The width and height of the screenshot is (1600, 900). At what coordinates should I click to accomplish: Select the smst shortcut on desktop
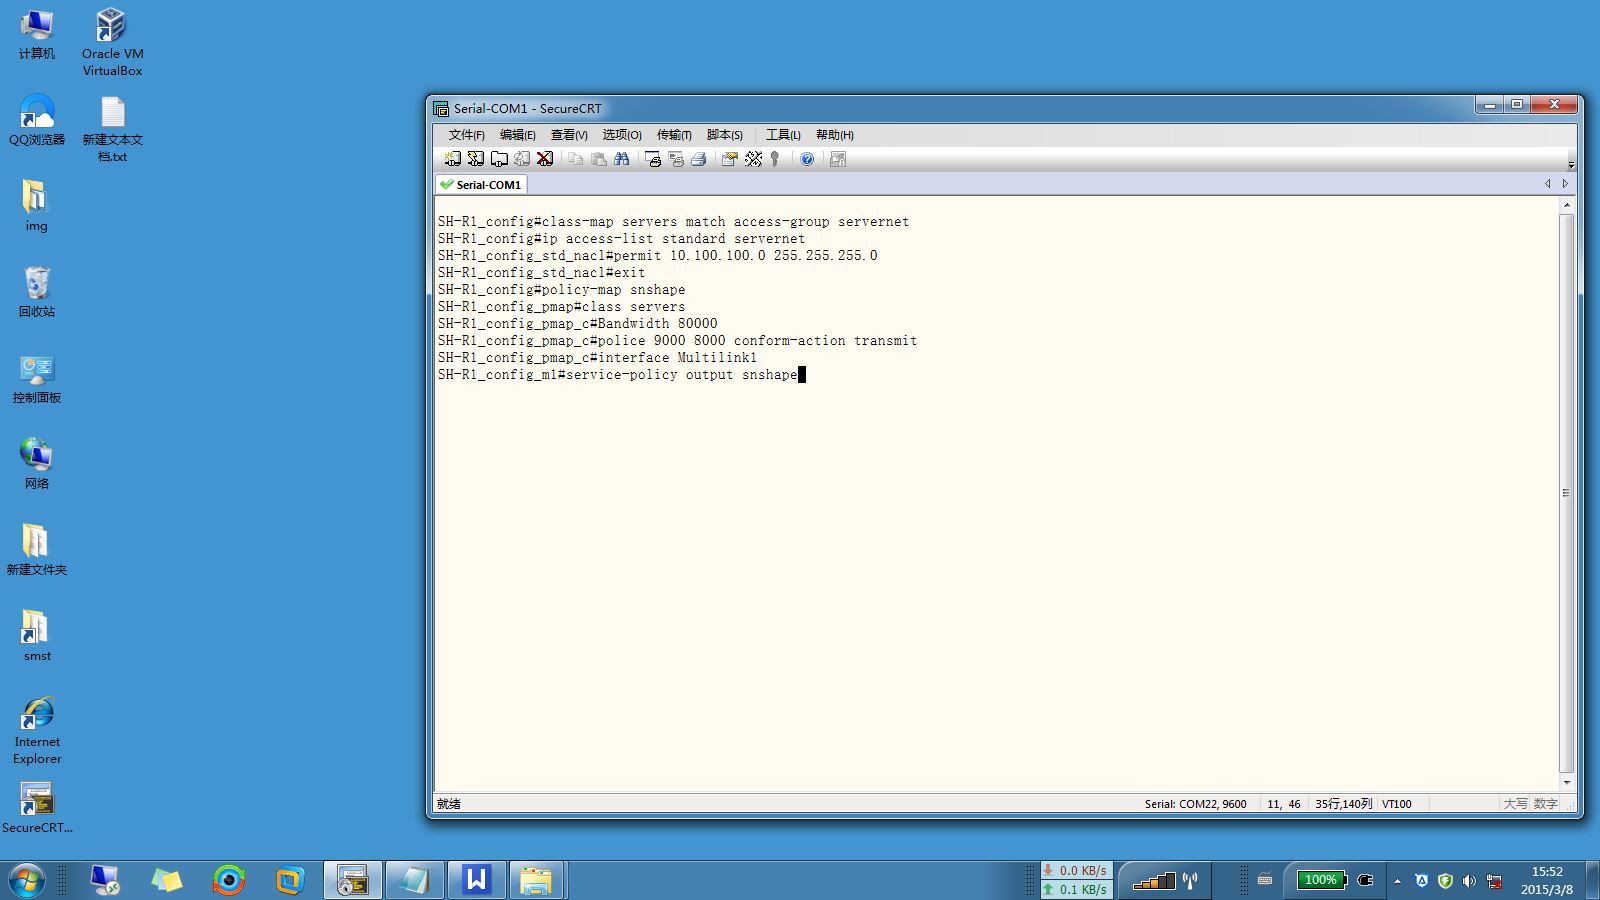point(37,636)
